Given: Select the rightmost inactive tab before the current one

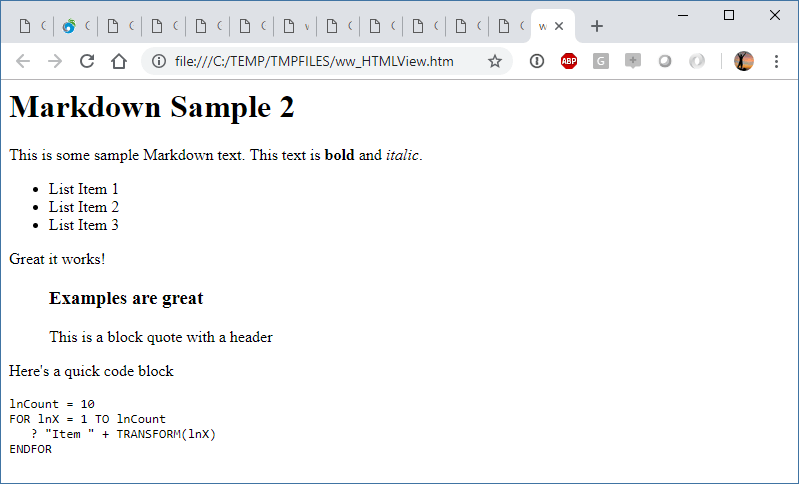Looking at the screenshot, I should tap(511, 26).
